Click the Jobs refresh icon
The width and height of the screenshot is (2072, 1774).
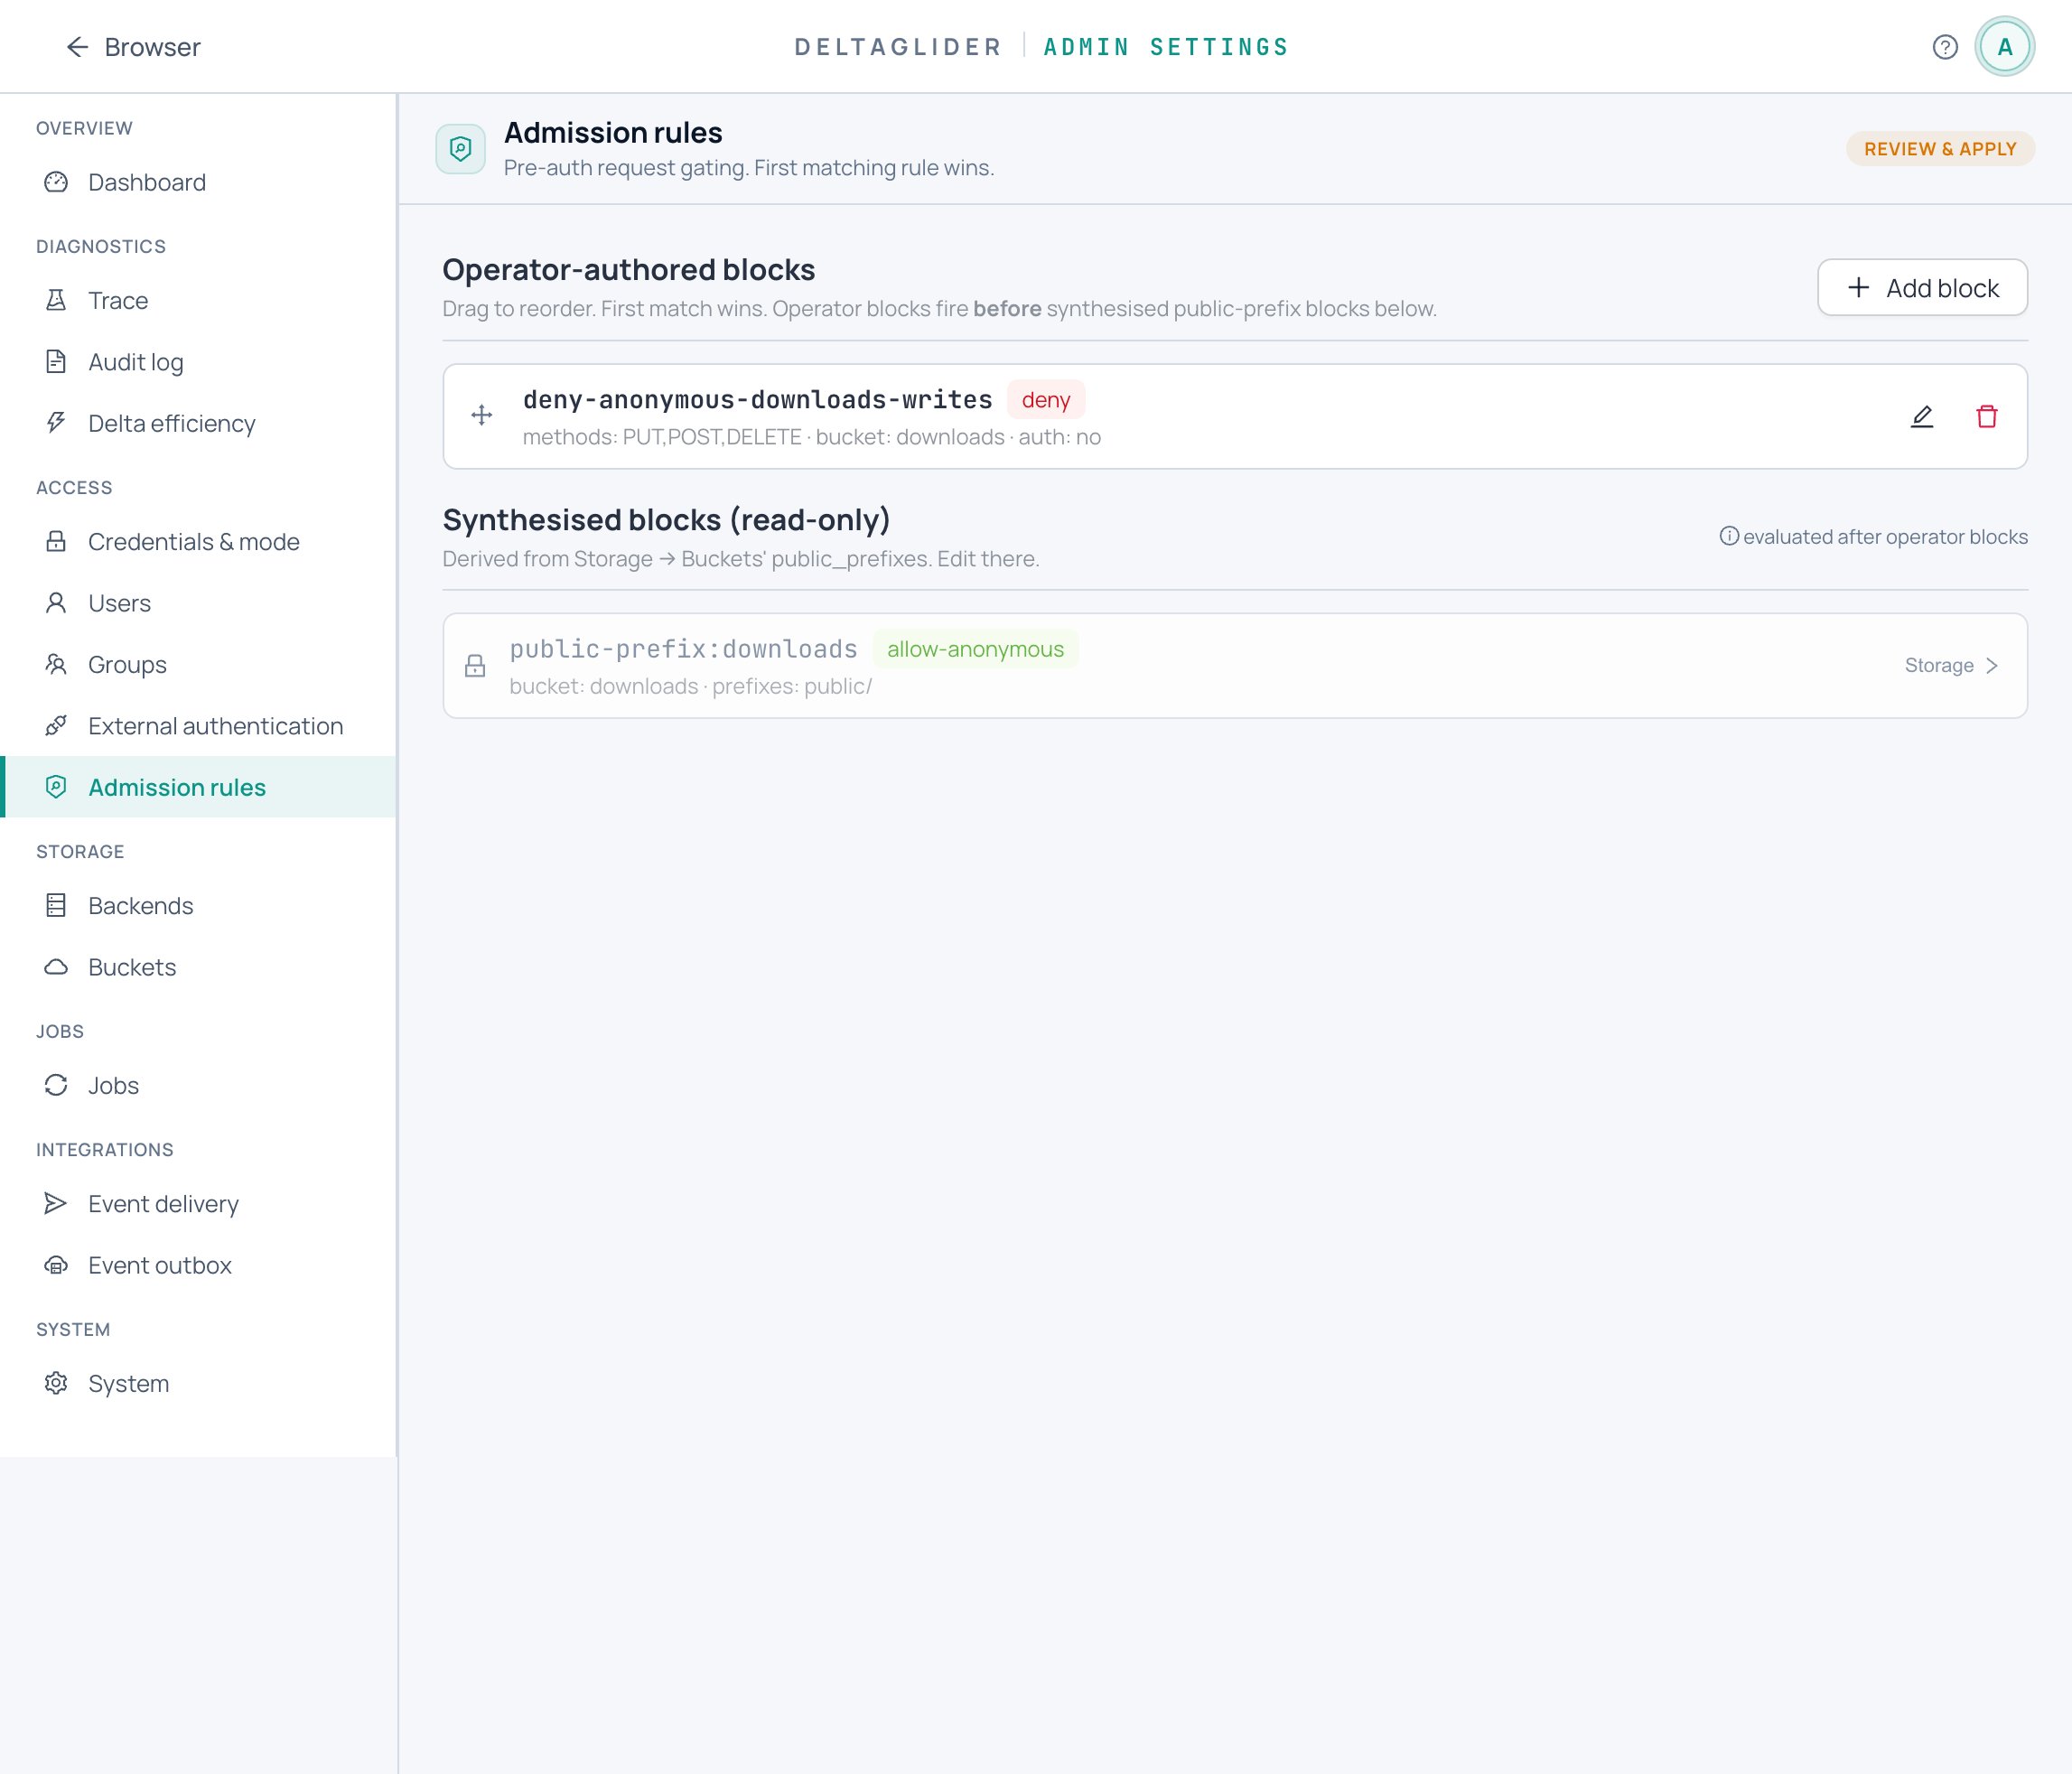pyautogui.click(x=56, y=1085)
